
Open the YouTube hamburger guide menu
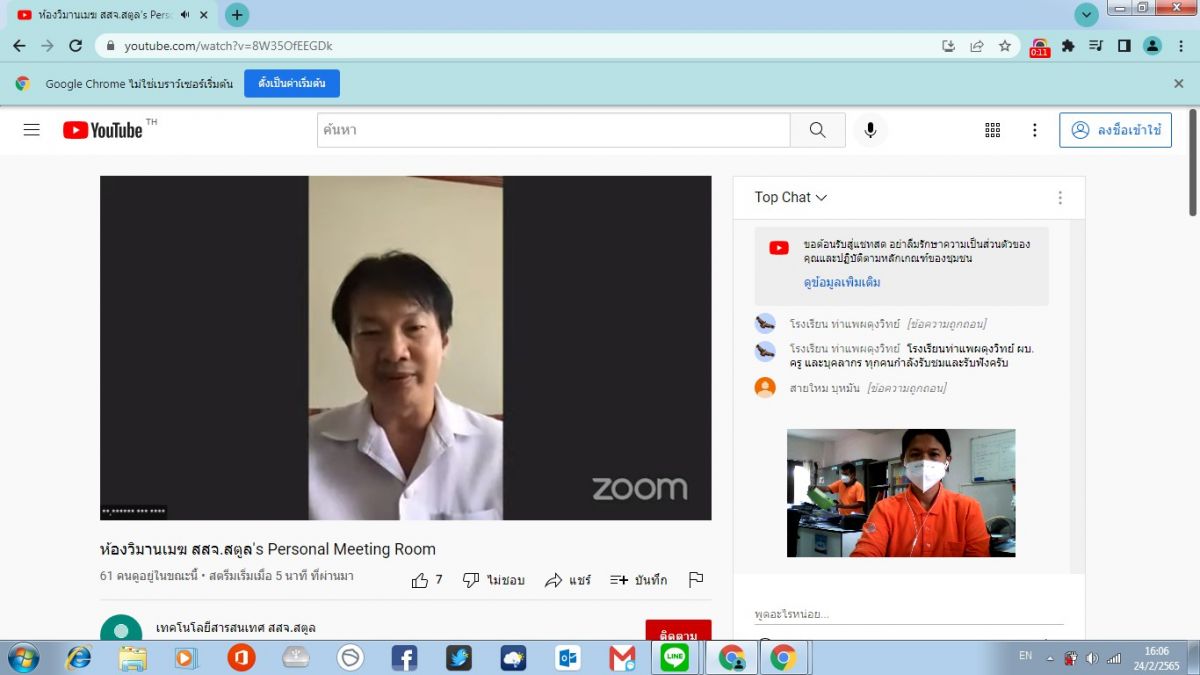tap(31, 130)
